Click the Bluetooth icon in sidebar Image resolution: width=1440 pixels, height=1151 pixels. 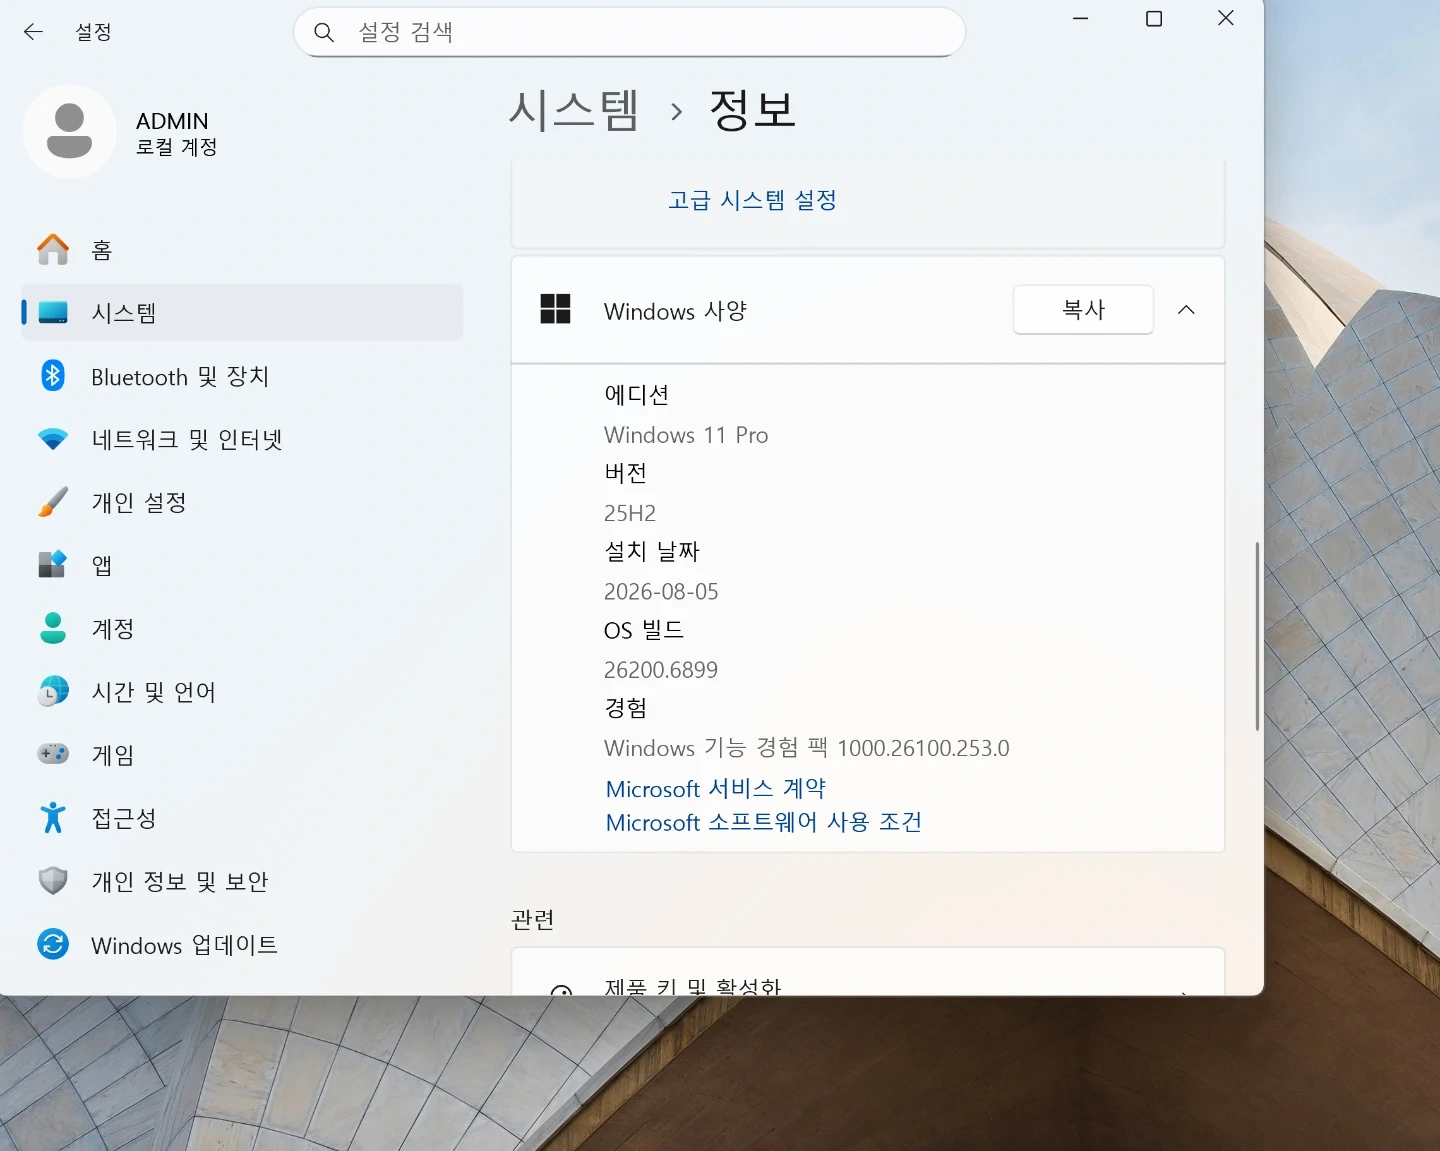[53, 376]
